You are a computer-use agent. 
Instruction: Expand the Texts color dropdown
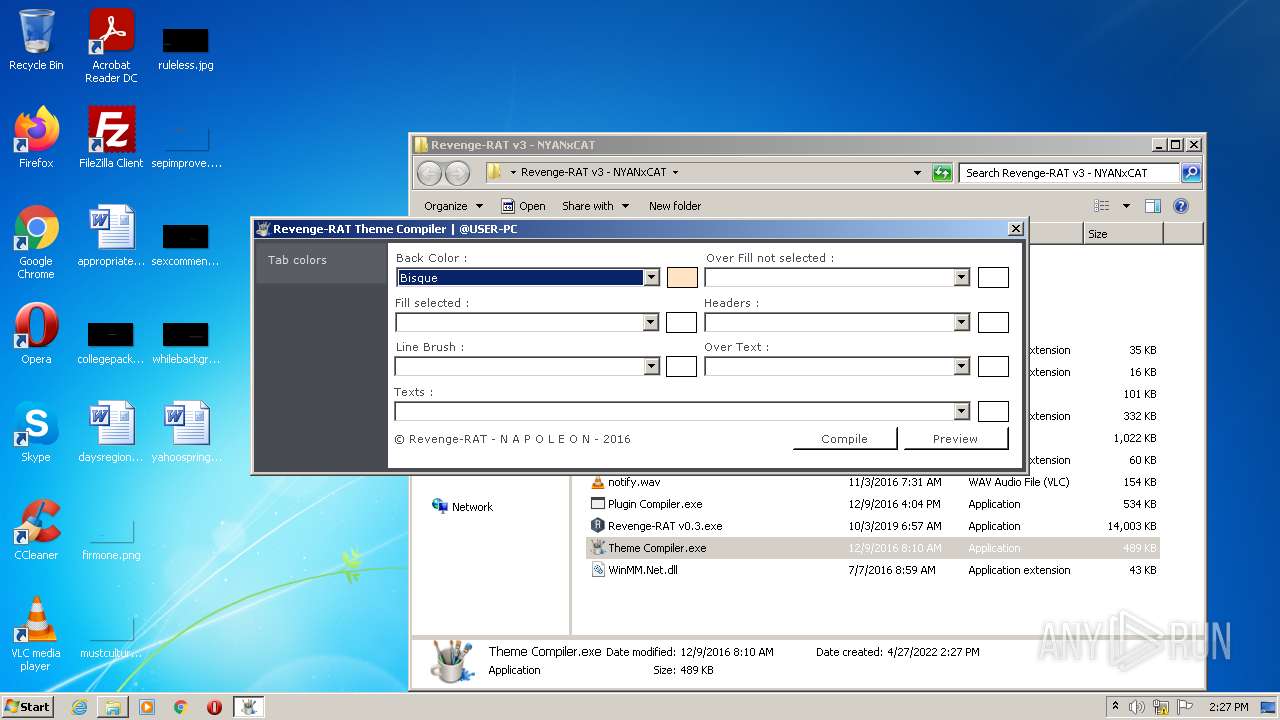click(962, 411)
